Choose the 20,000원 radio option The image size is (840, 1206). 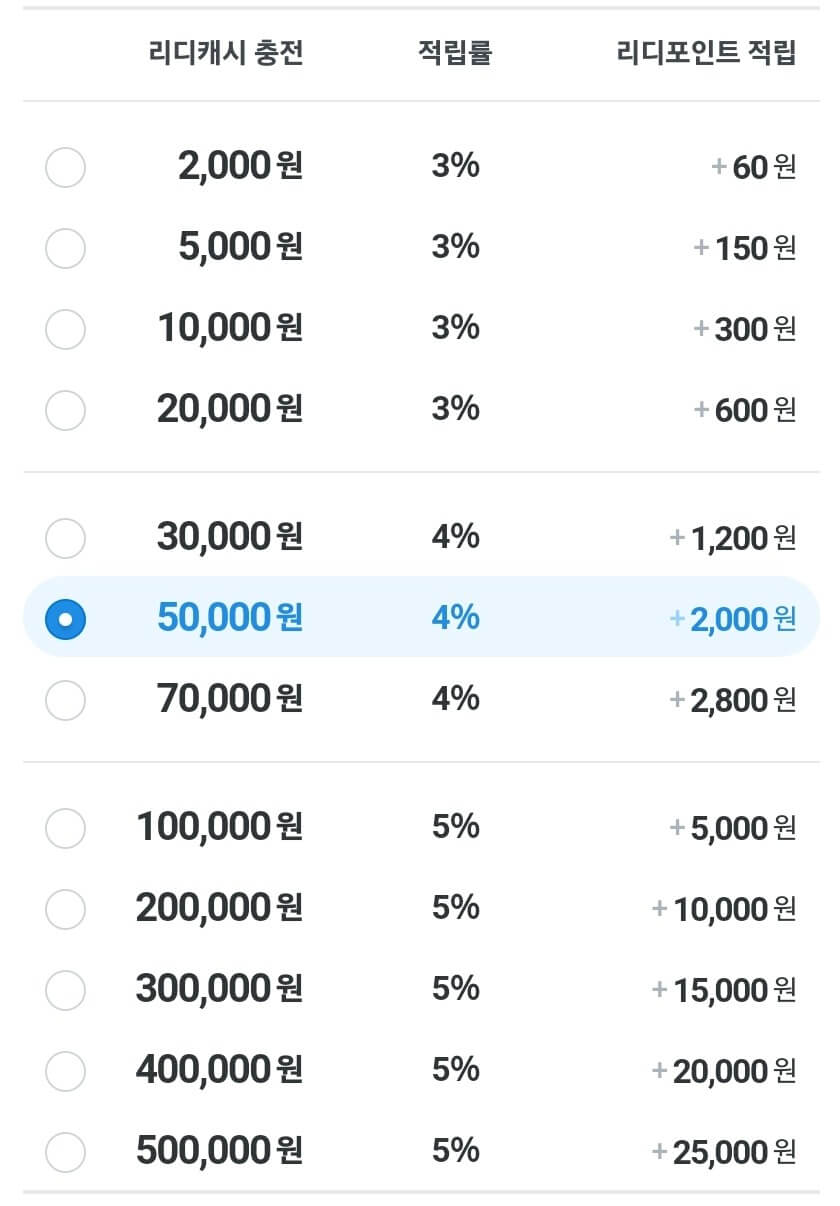tap(66, 410)
